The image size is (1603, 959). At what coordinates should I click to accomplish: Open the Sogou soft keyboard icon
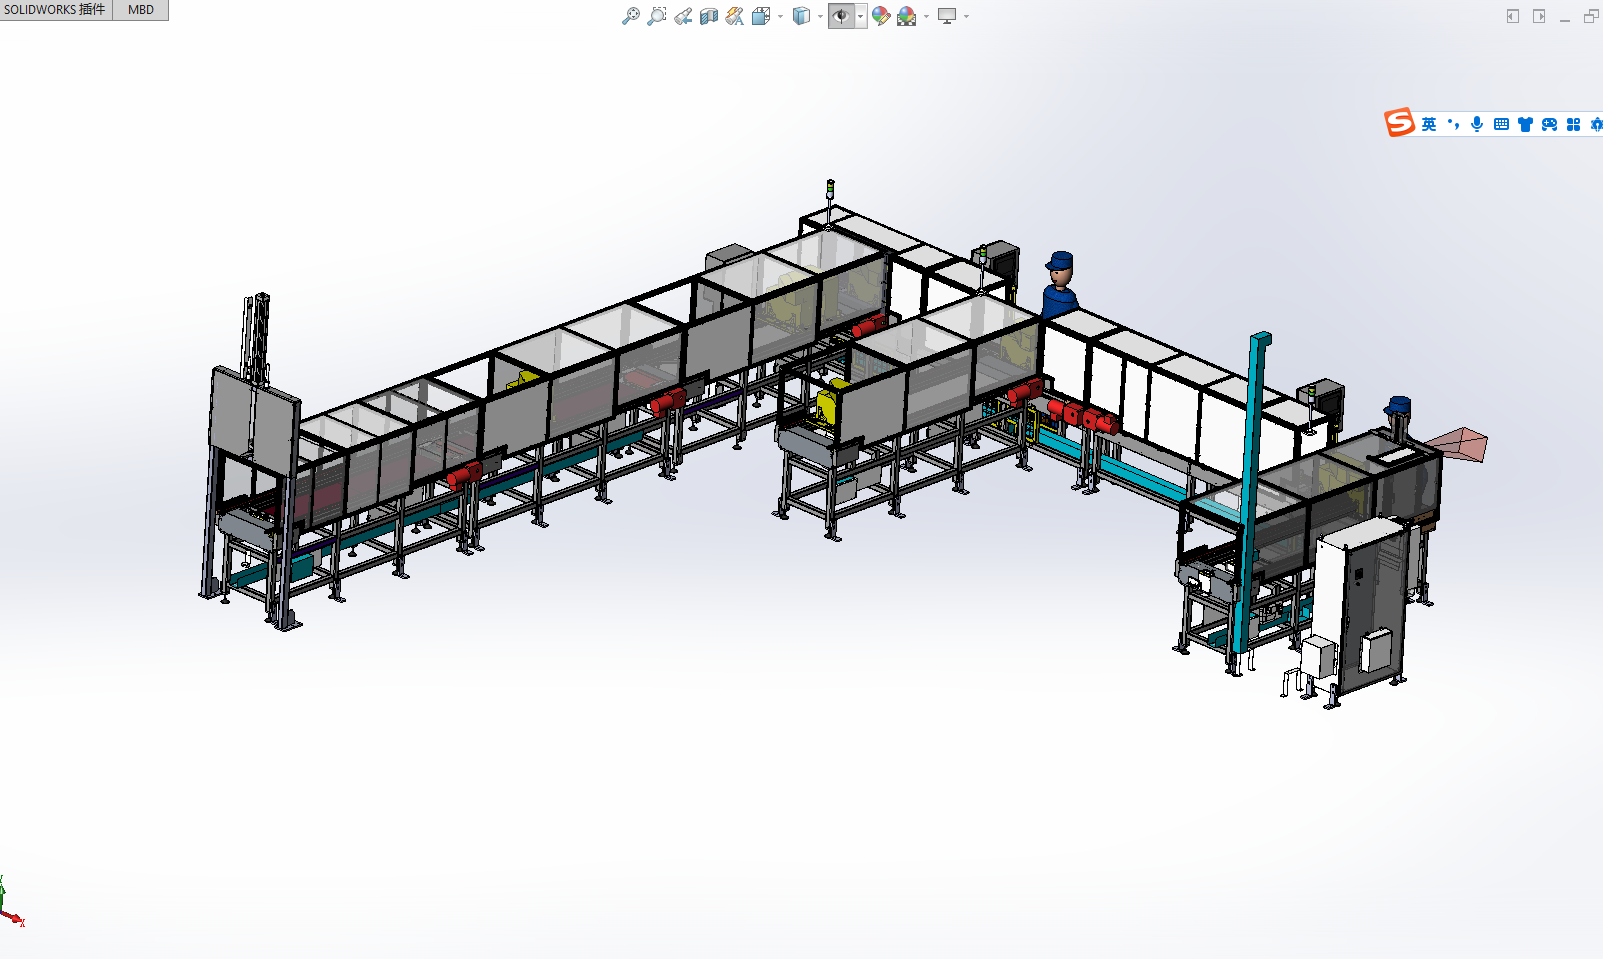1501,124
